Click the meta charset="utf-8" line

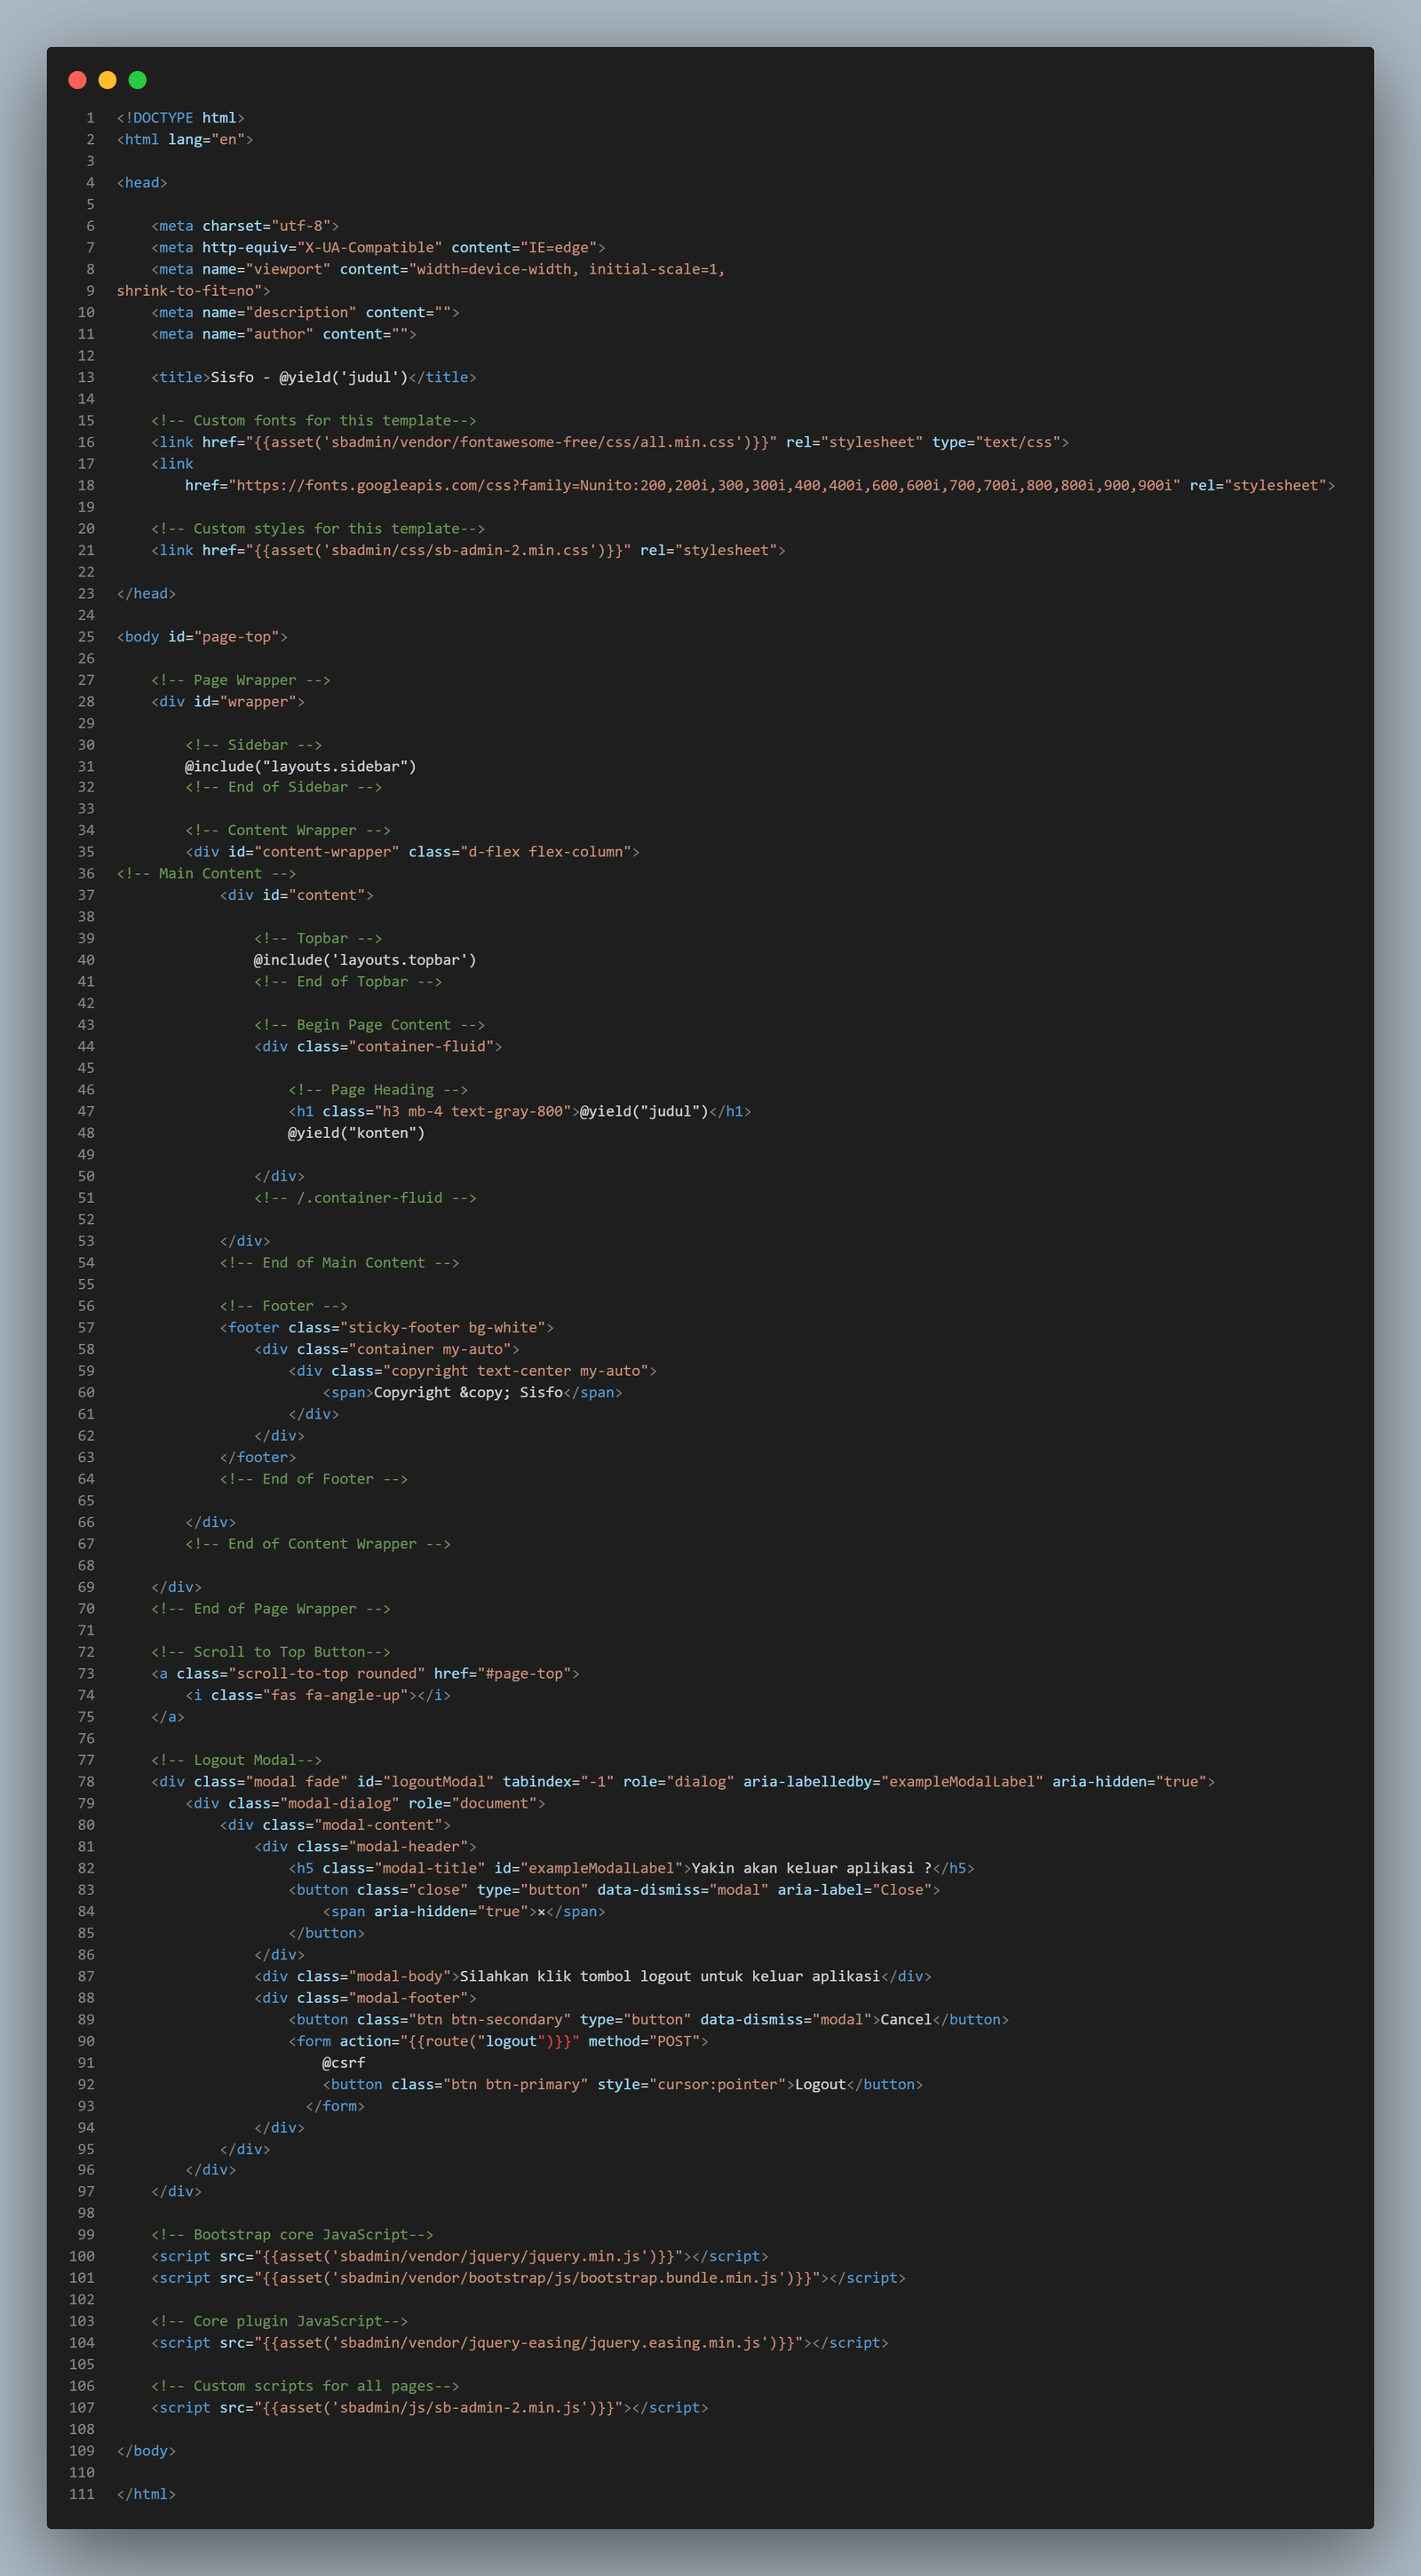(x=245, y=226)
